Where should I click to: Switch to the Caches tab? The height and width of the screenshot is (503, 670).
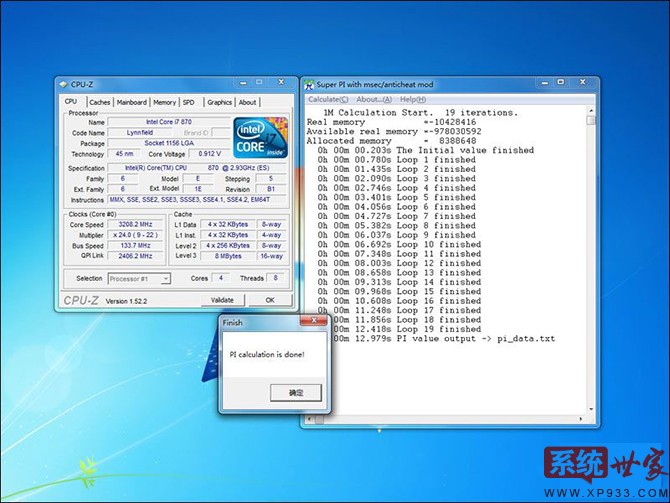pyautogui.click(x=99, y=102)
